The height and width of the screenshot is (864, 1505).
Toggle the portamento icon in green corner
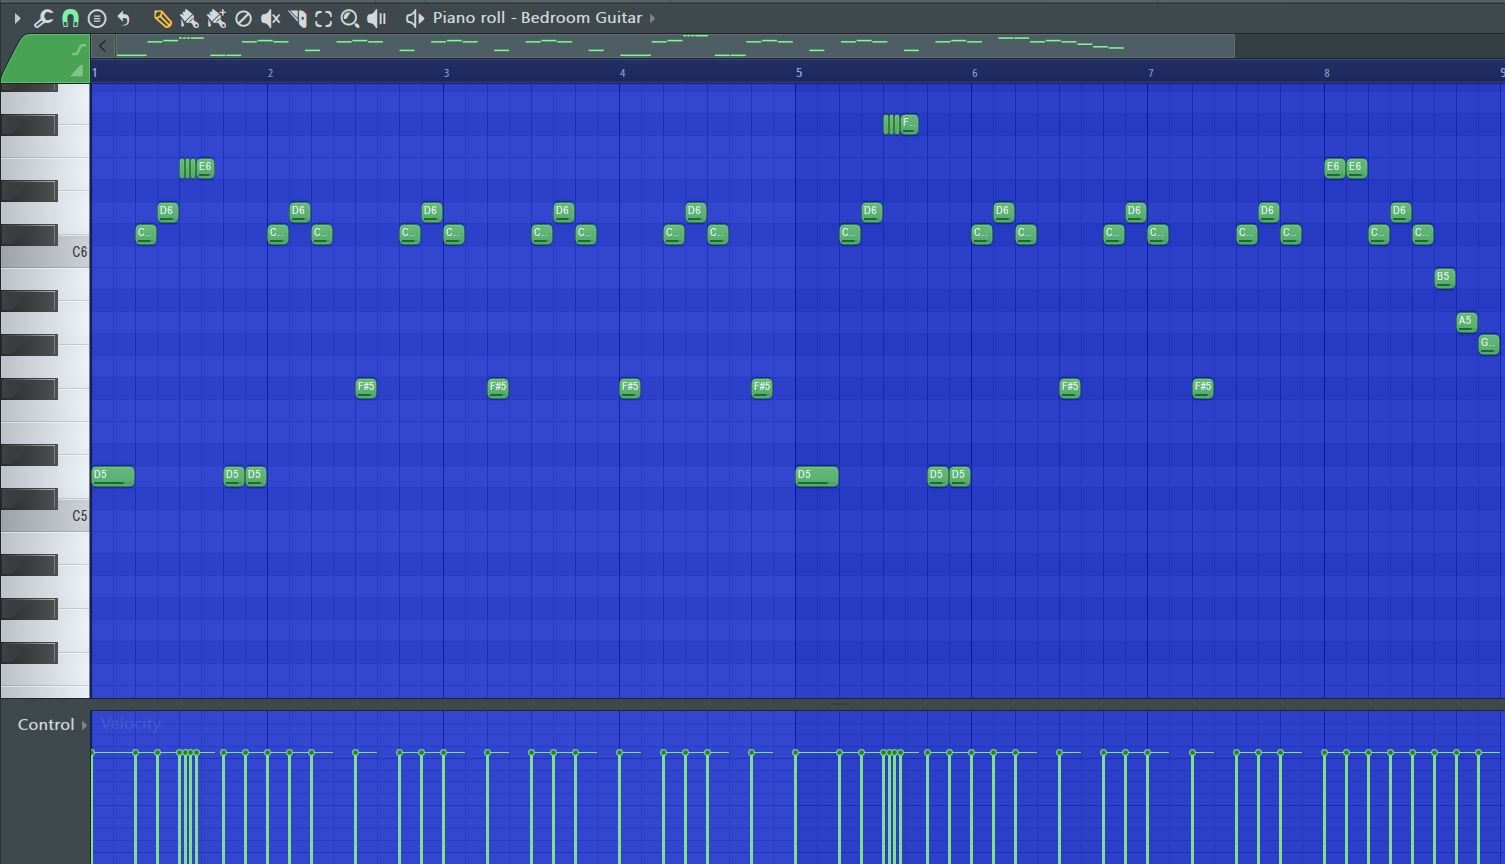click(x=78, y=49)
